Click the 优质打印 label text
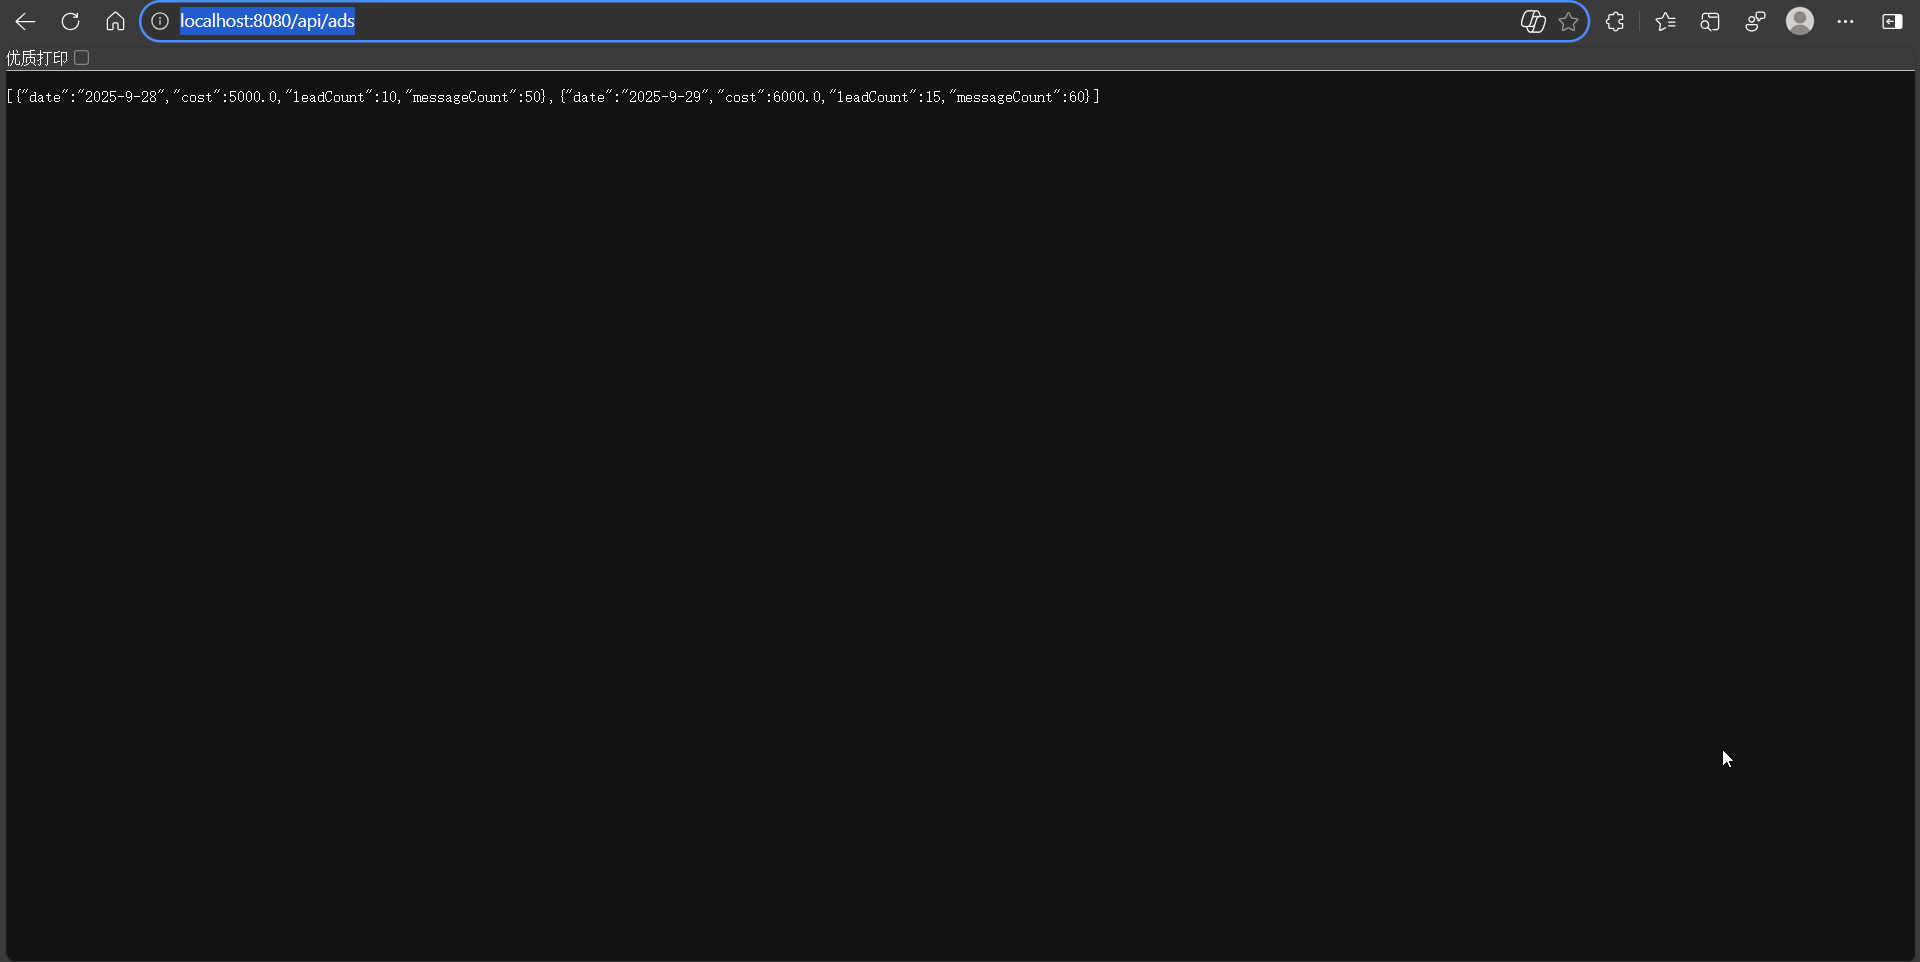 point(37,58)
